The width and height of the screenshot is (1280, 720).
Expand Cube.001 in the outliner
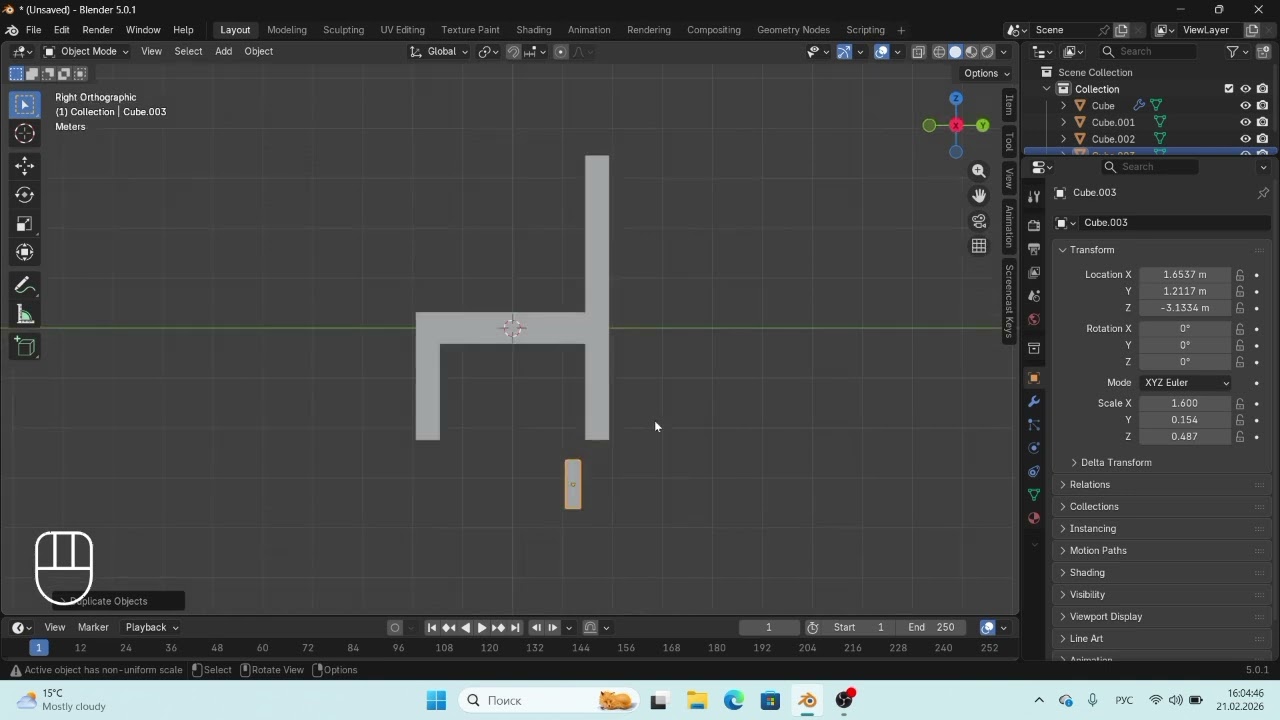coord(1064,123)
